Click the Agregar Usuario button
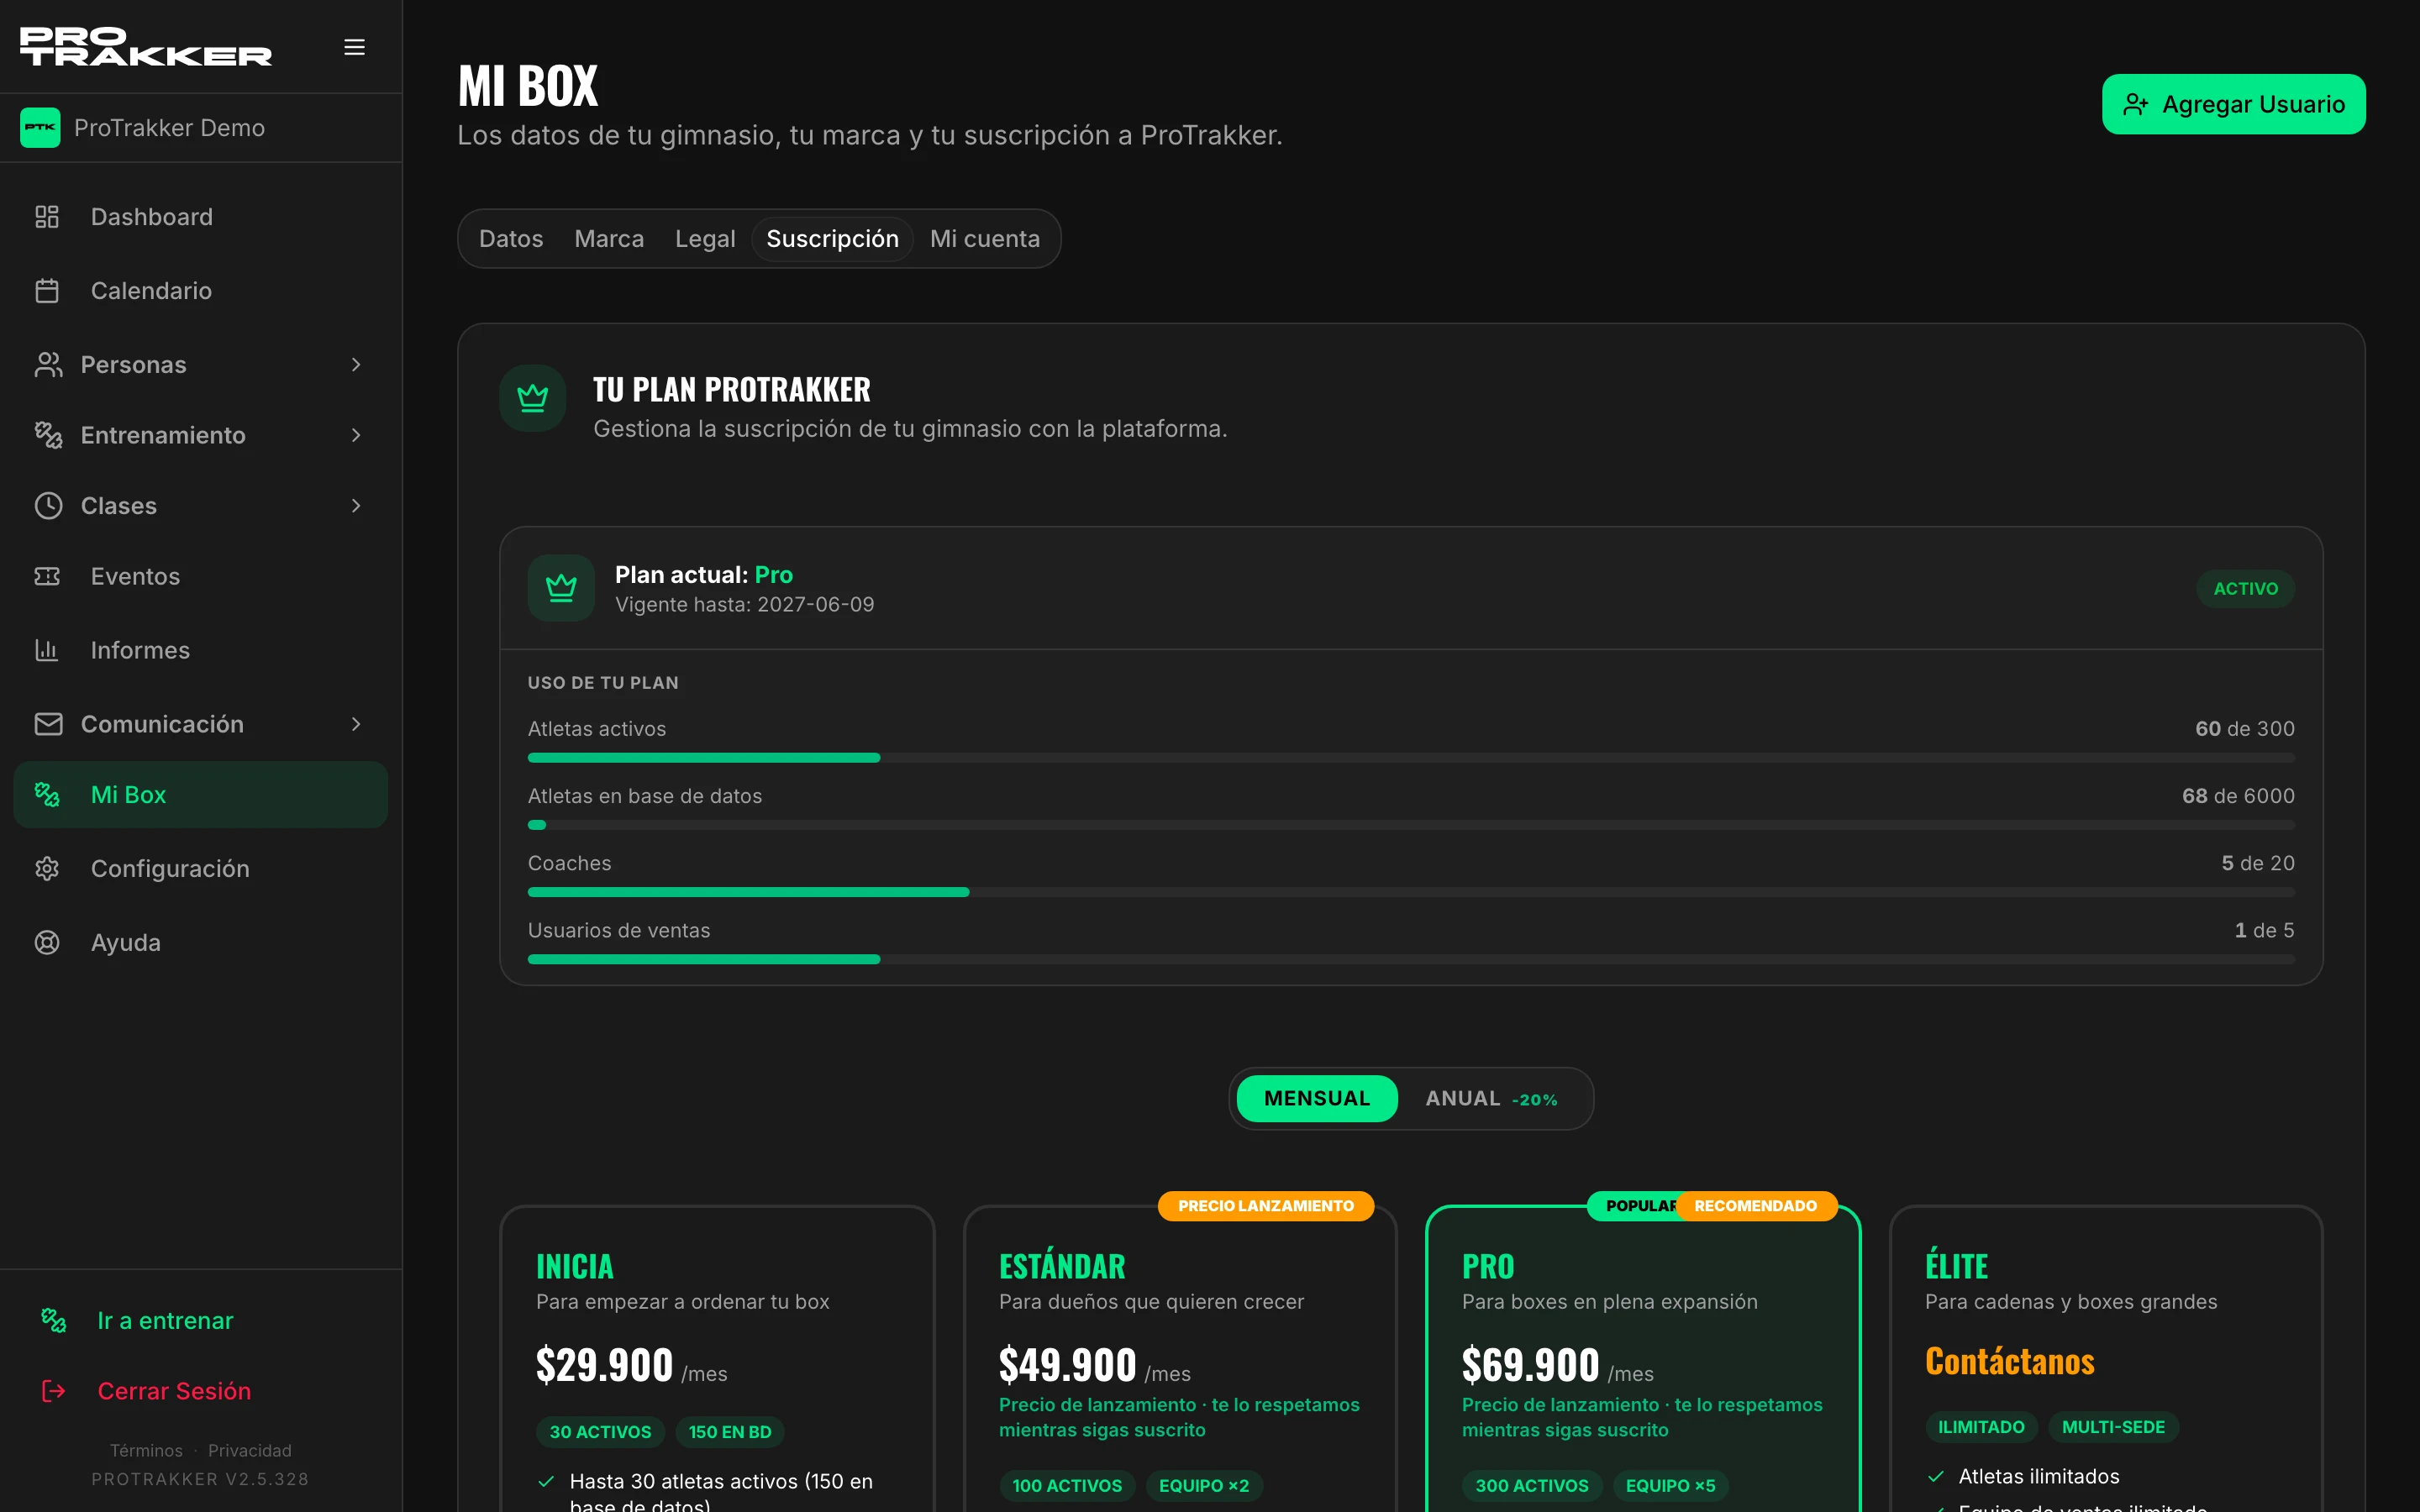The height and width of the screenshot is (1512, 2420). pos(2233,104)
